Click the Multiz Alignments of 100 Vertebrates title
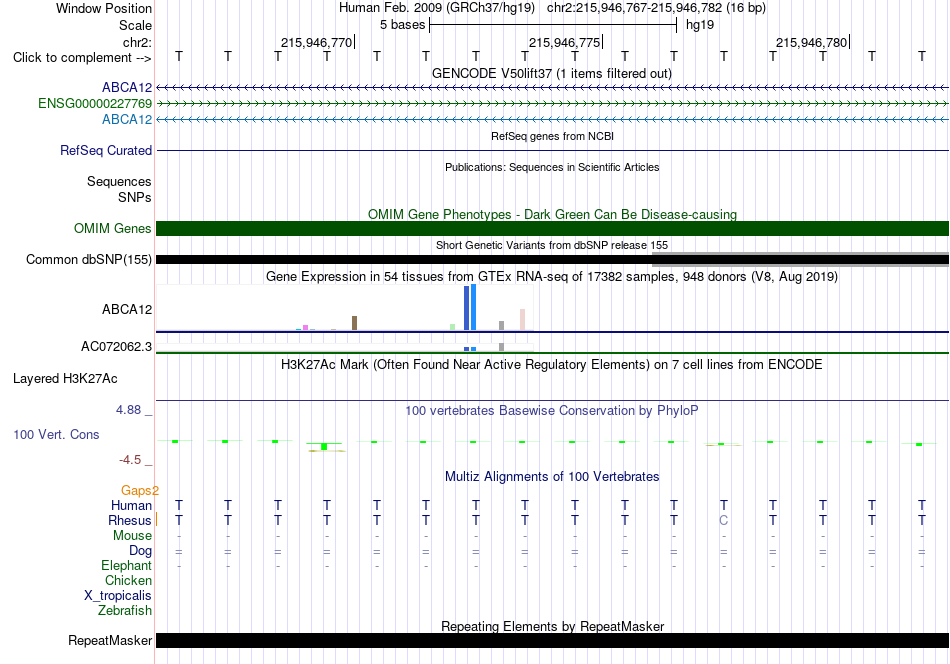The height and width of the screenshot is (664, 950). tap(552, 477)
